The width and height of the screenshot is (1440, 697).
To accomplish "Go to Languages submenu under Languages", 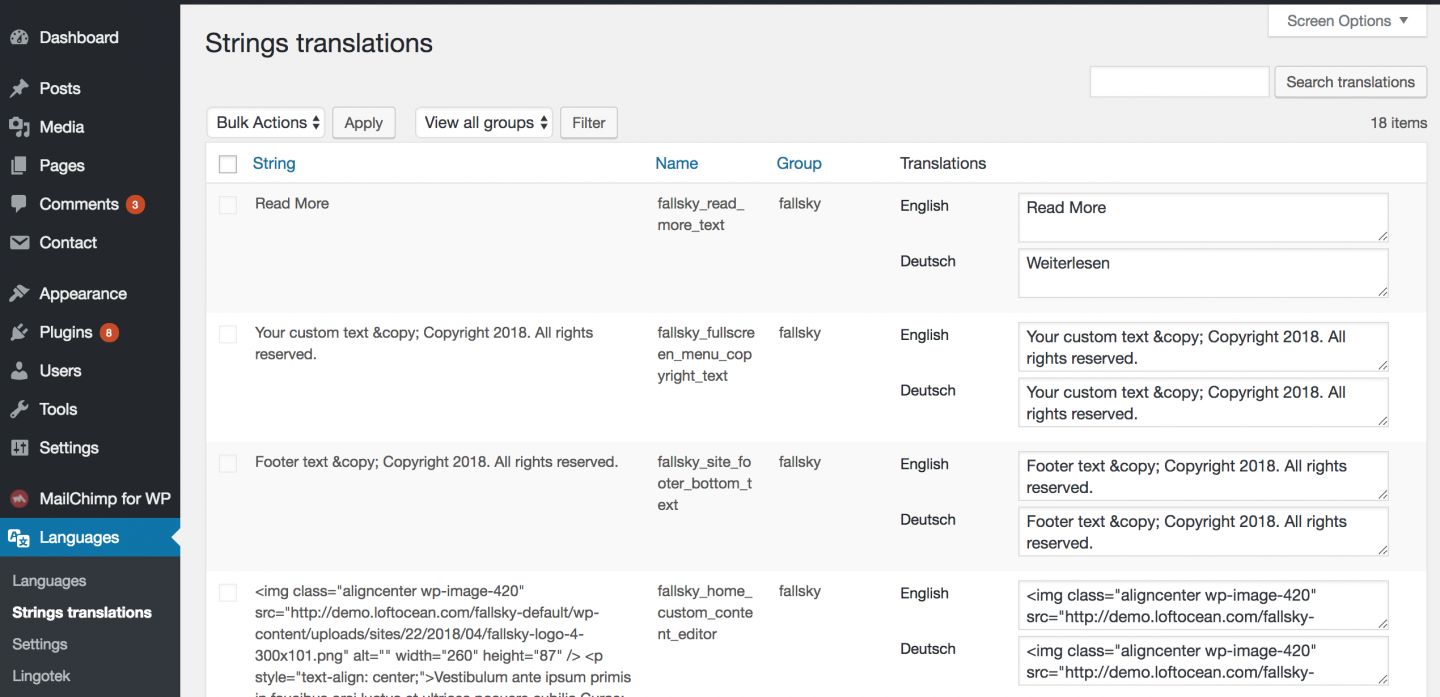I will 49,581.
